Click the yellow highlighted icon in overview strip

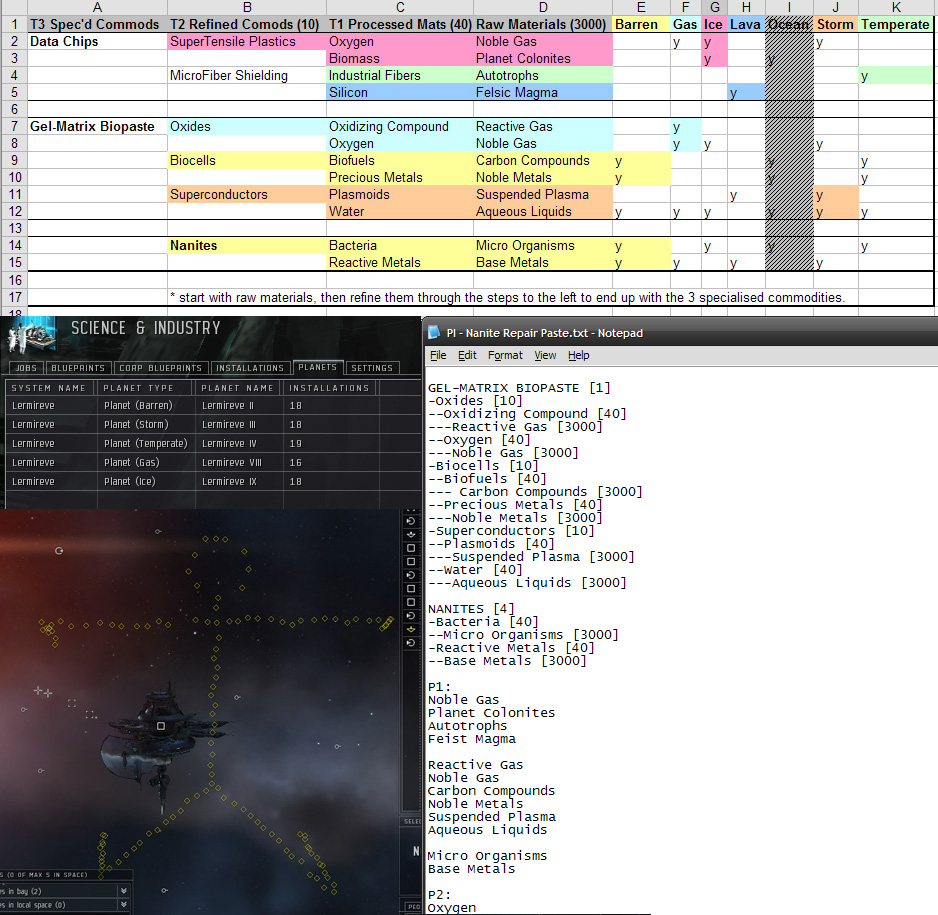(411, 629)
